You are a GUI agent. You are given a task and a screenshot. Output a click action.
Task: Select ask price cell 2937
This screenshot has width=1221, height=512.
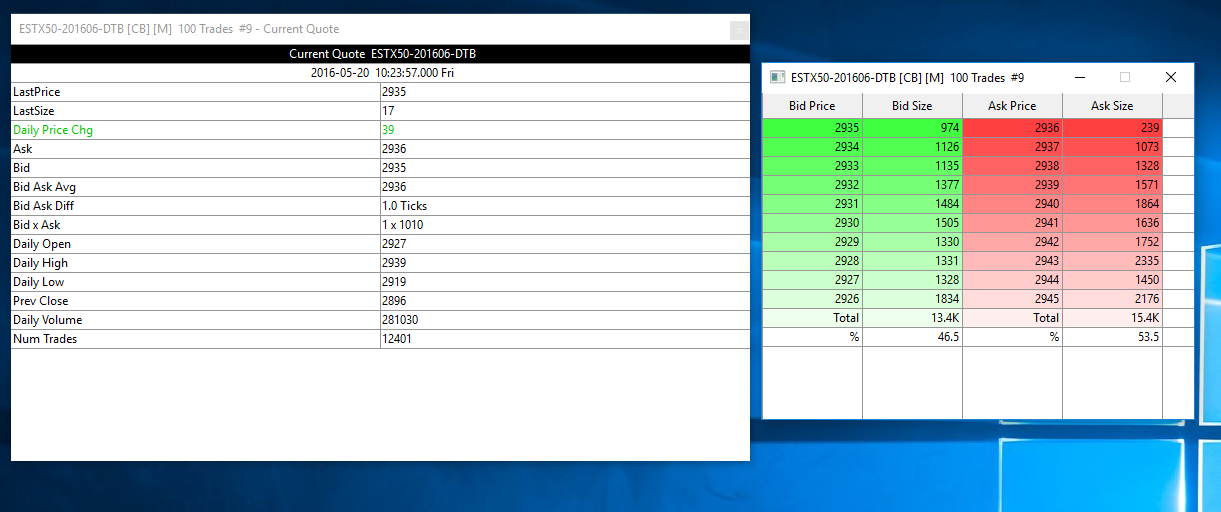1012,147
